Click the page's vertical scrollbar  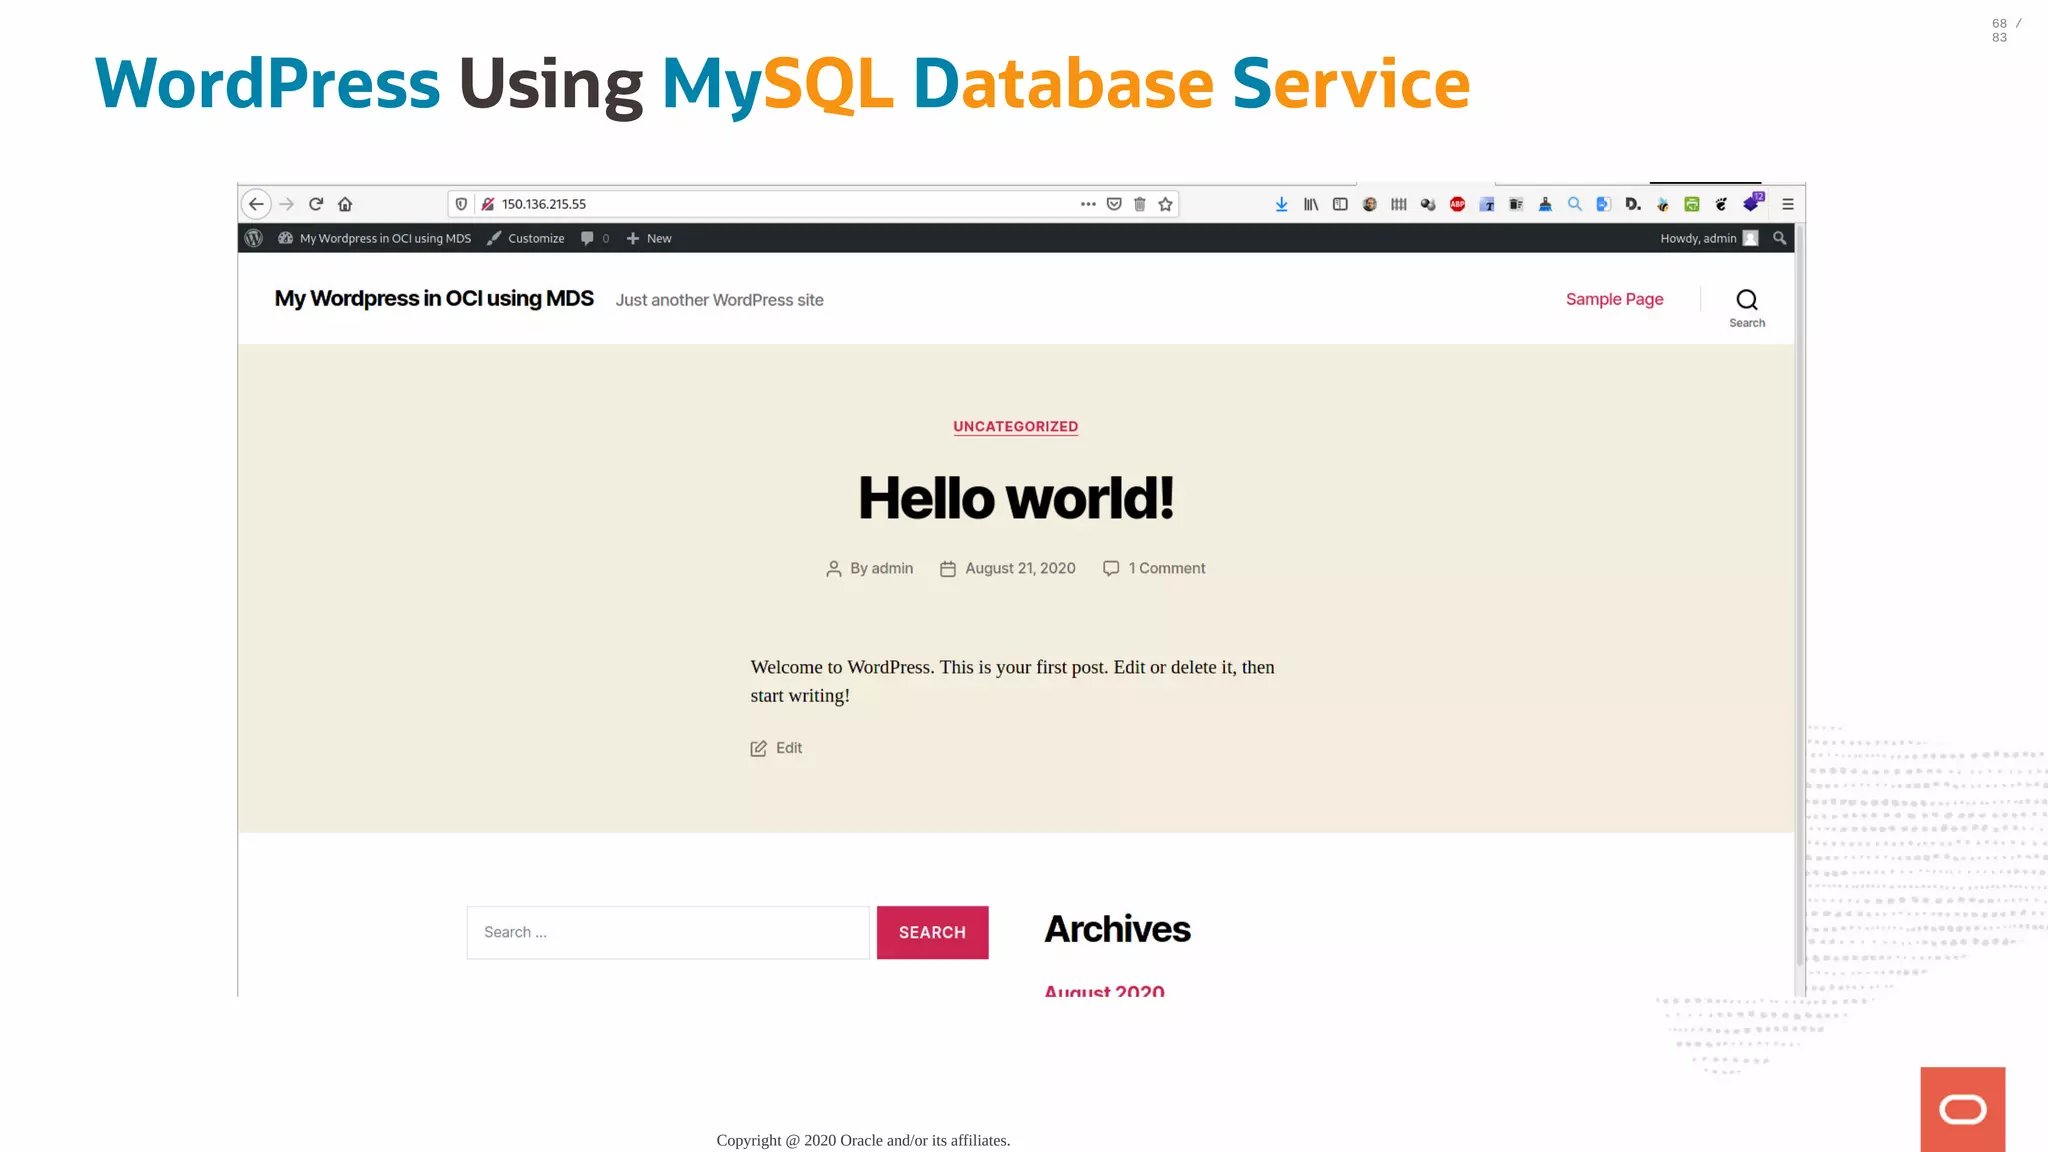[1800, 600]
